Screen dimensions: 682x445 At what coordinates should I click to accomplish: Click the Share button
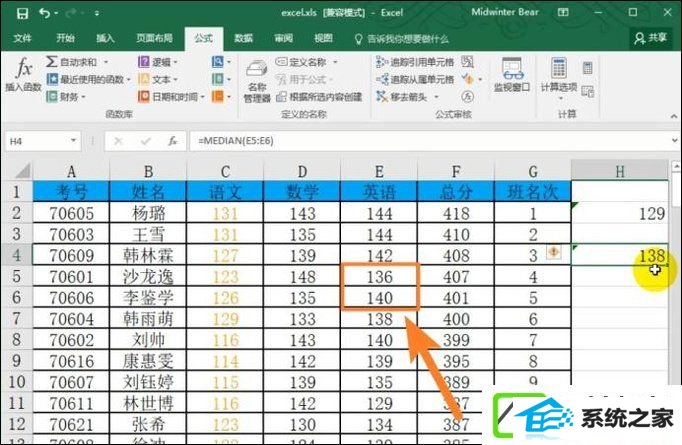[650, 38]
